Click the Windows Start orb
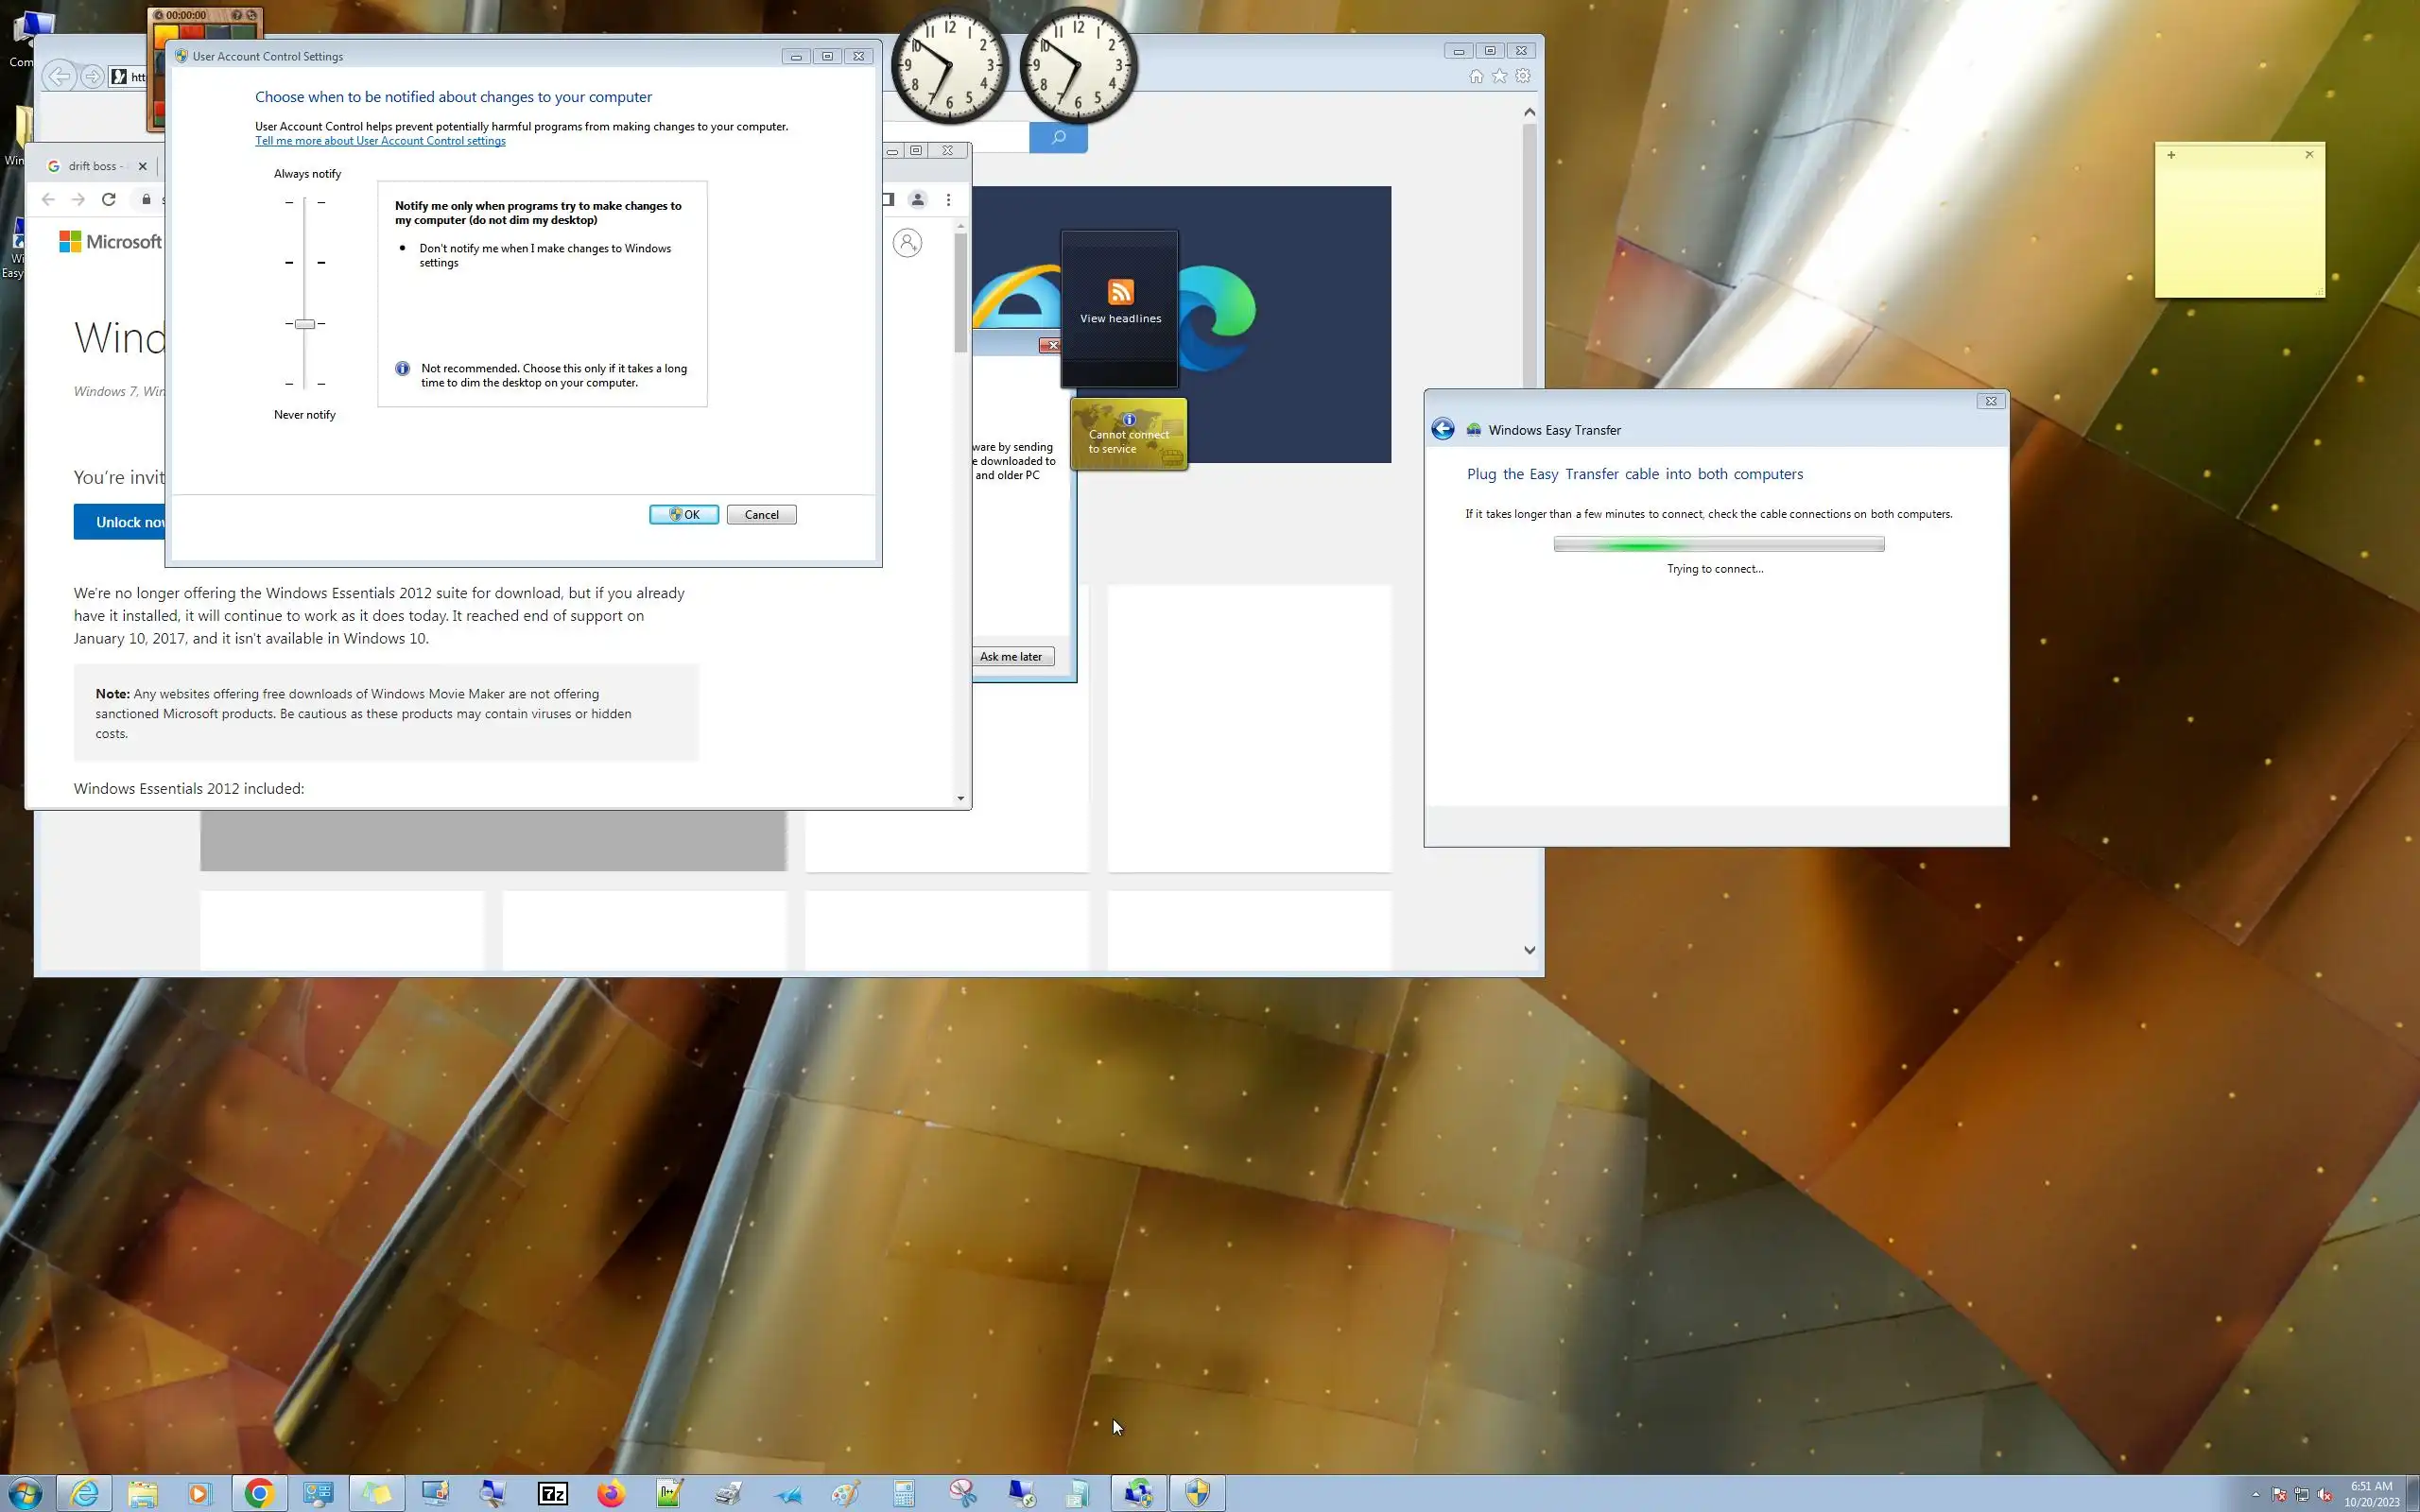This screenshot has height=1512, width=2420. tap(25, 1493)
